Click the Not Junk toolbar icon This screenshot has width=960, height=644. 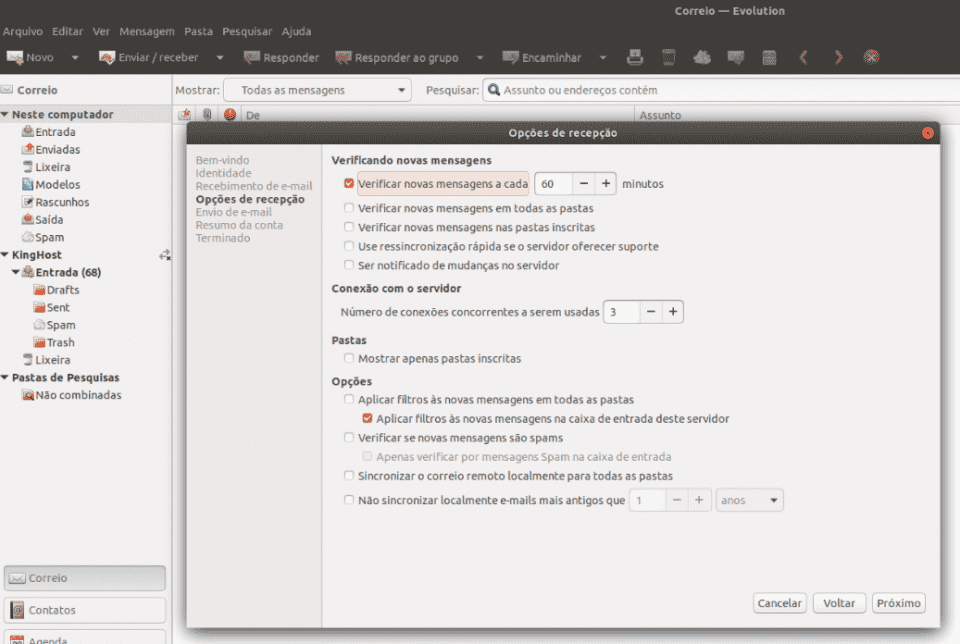[736, 57]
